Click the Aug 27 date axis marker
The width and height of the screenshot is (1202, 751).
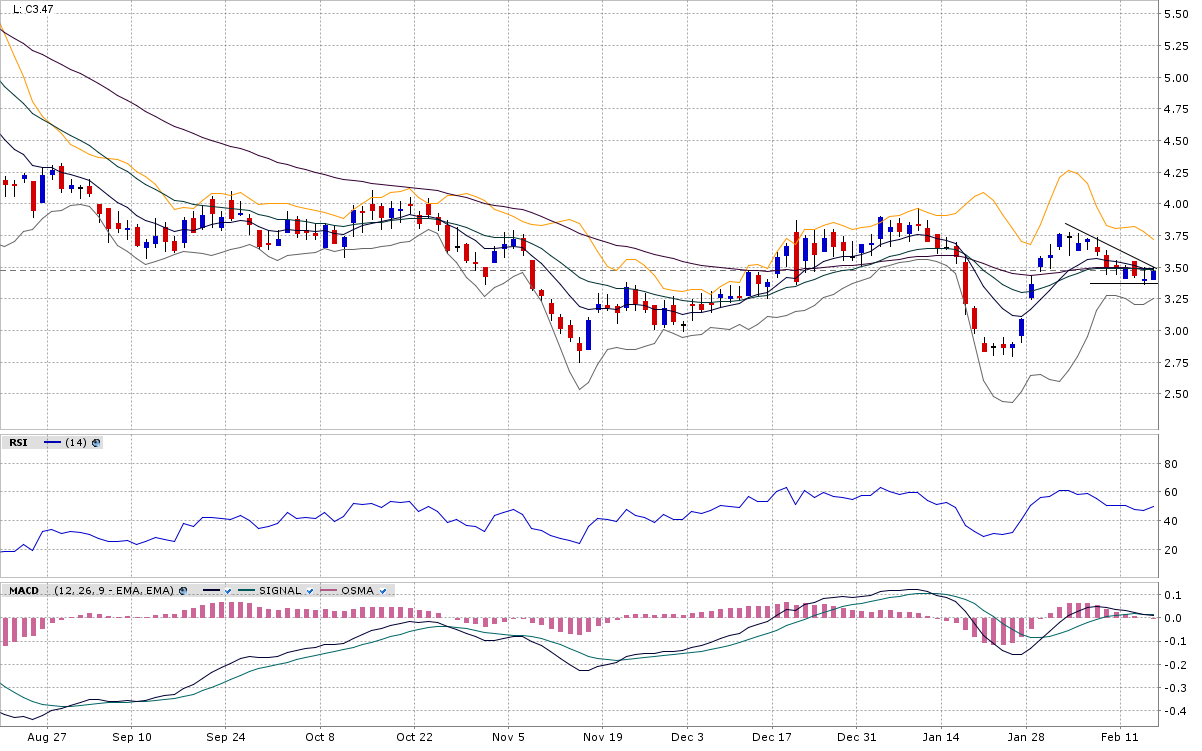tap(48, 737)
